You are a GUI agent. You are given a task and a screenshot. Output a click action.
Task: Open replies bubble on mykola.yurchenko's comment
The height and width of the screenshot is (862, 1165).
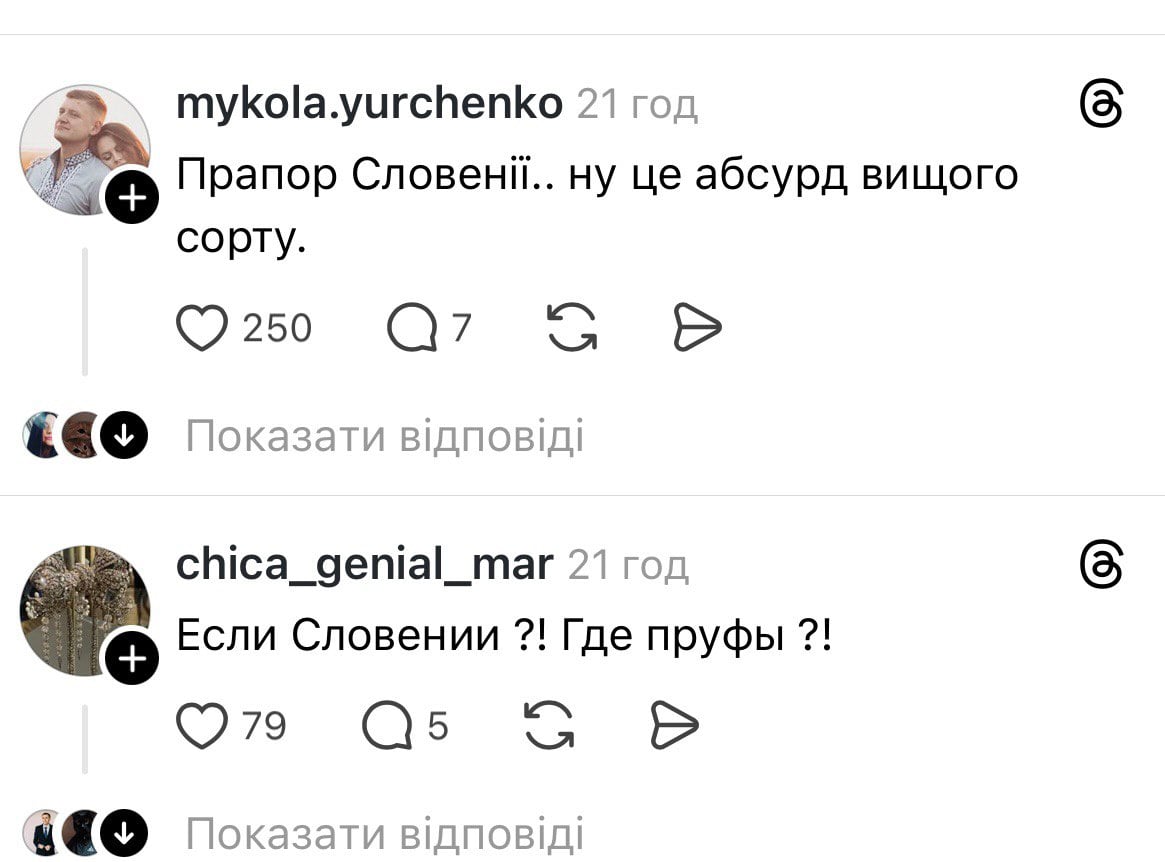(412, 328)
